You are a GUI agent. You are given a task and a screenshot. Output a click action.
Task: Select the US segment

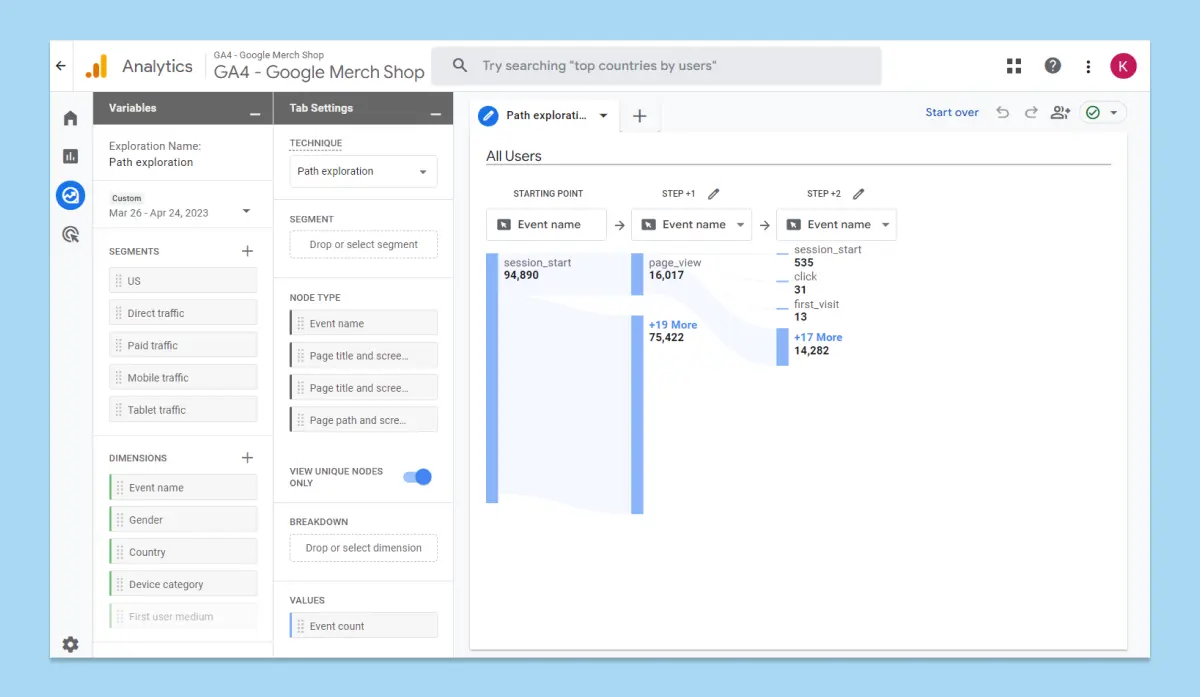pyautogui.click(x=183, y=281)
